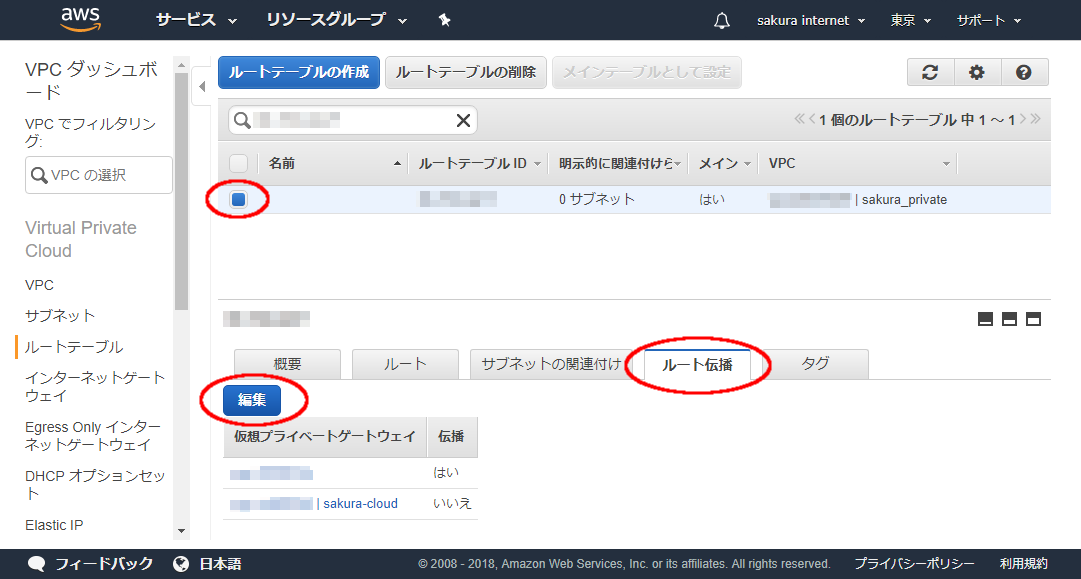Open the sakura internet account dropdown
This screenshot has width=1081, height=579.
[x=811, y=21]
